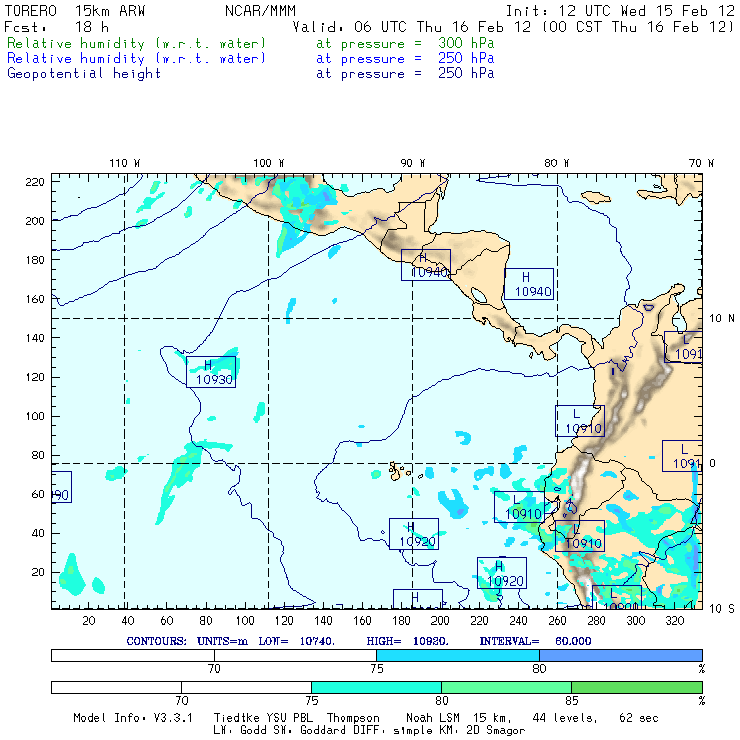The image size is (740, 740).
Task: Select the "80 W" longitude label
Action: 556,163
